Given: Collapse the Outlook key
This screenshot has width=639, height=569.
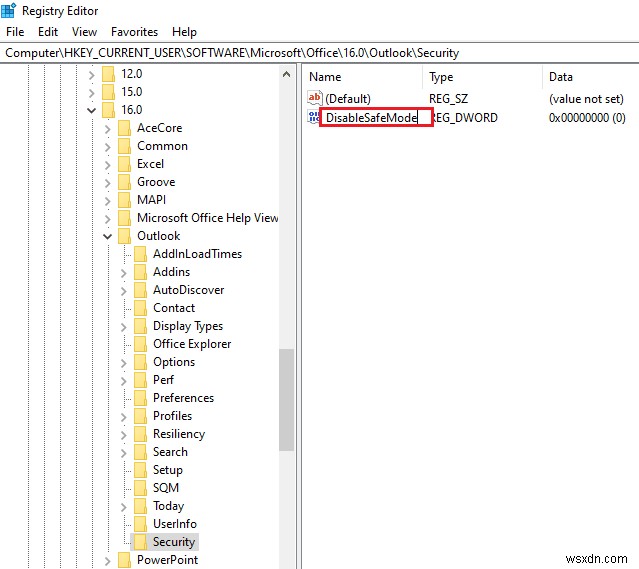Looking at the screenshot, I should (108, 236).
